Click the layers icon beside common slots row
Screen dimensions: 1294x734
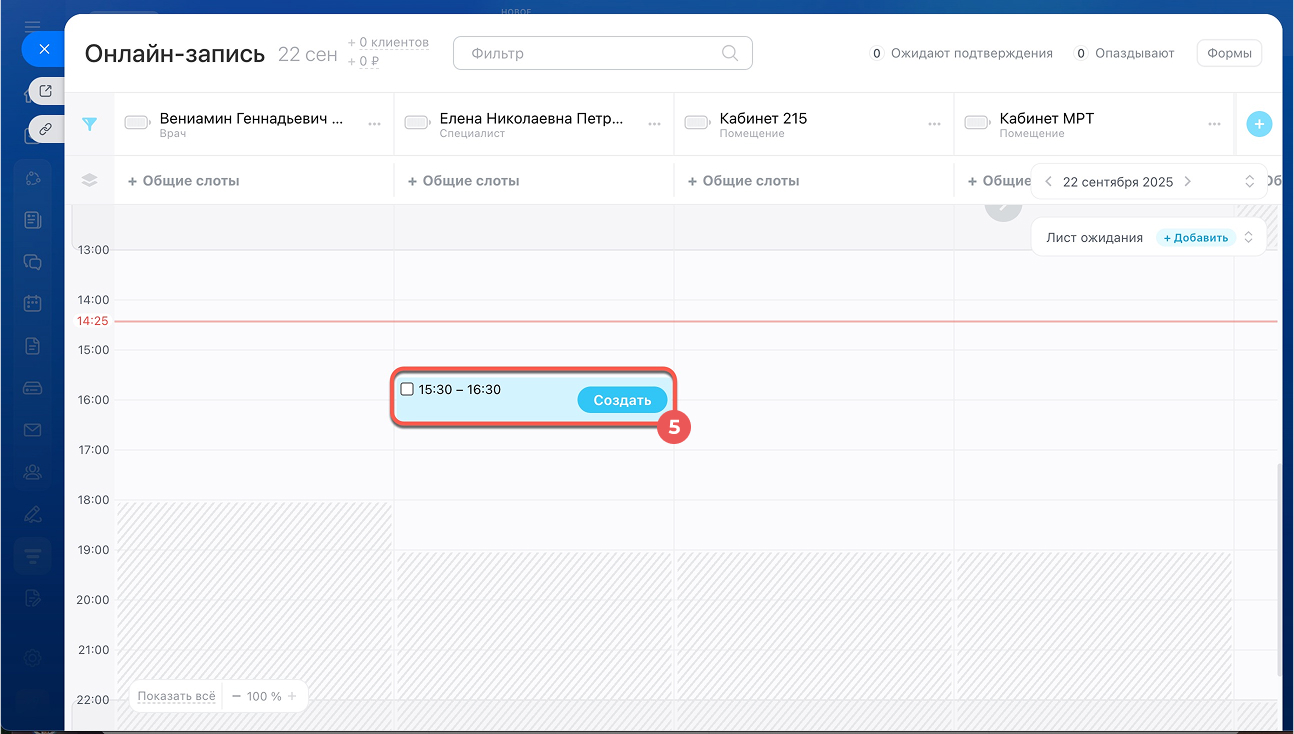click(90, 181)
